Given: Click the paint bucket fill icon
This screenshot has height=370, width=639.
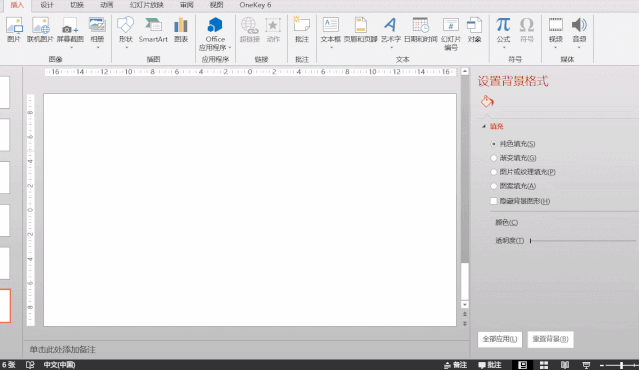Looking at the screenshot, I should (487, 101).
